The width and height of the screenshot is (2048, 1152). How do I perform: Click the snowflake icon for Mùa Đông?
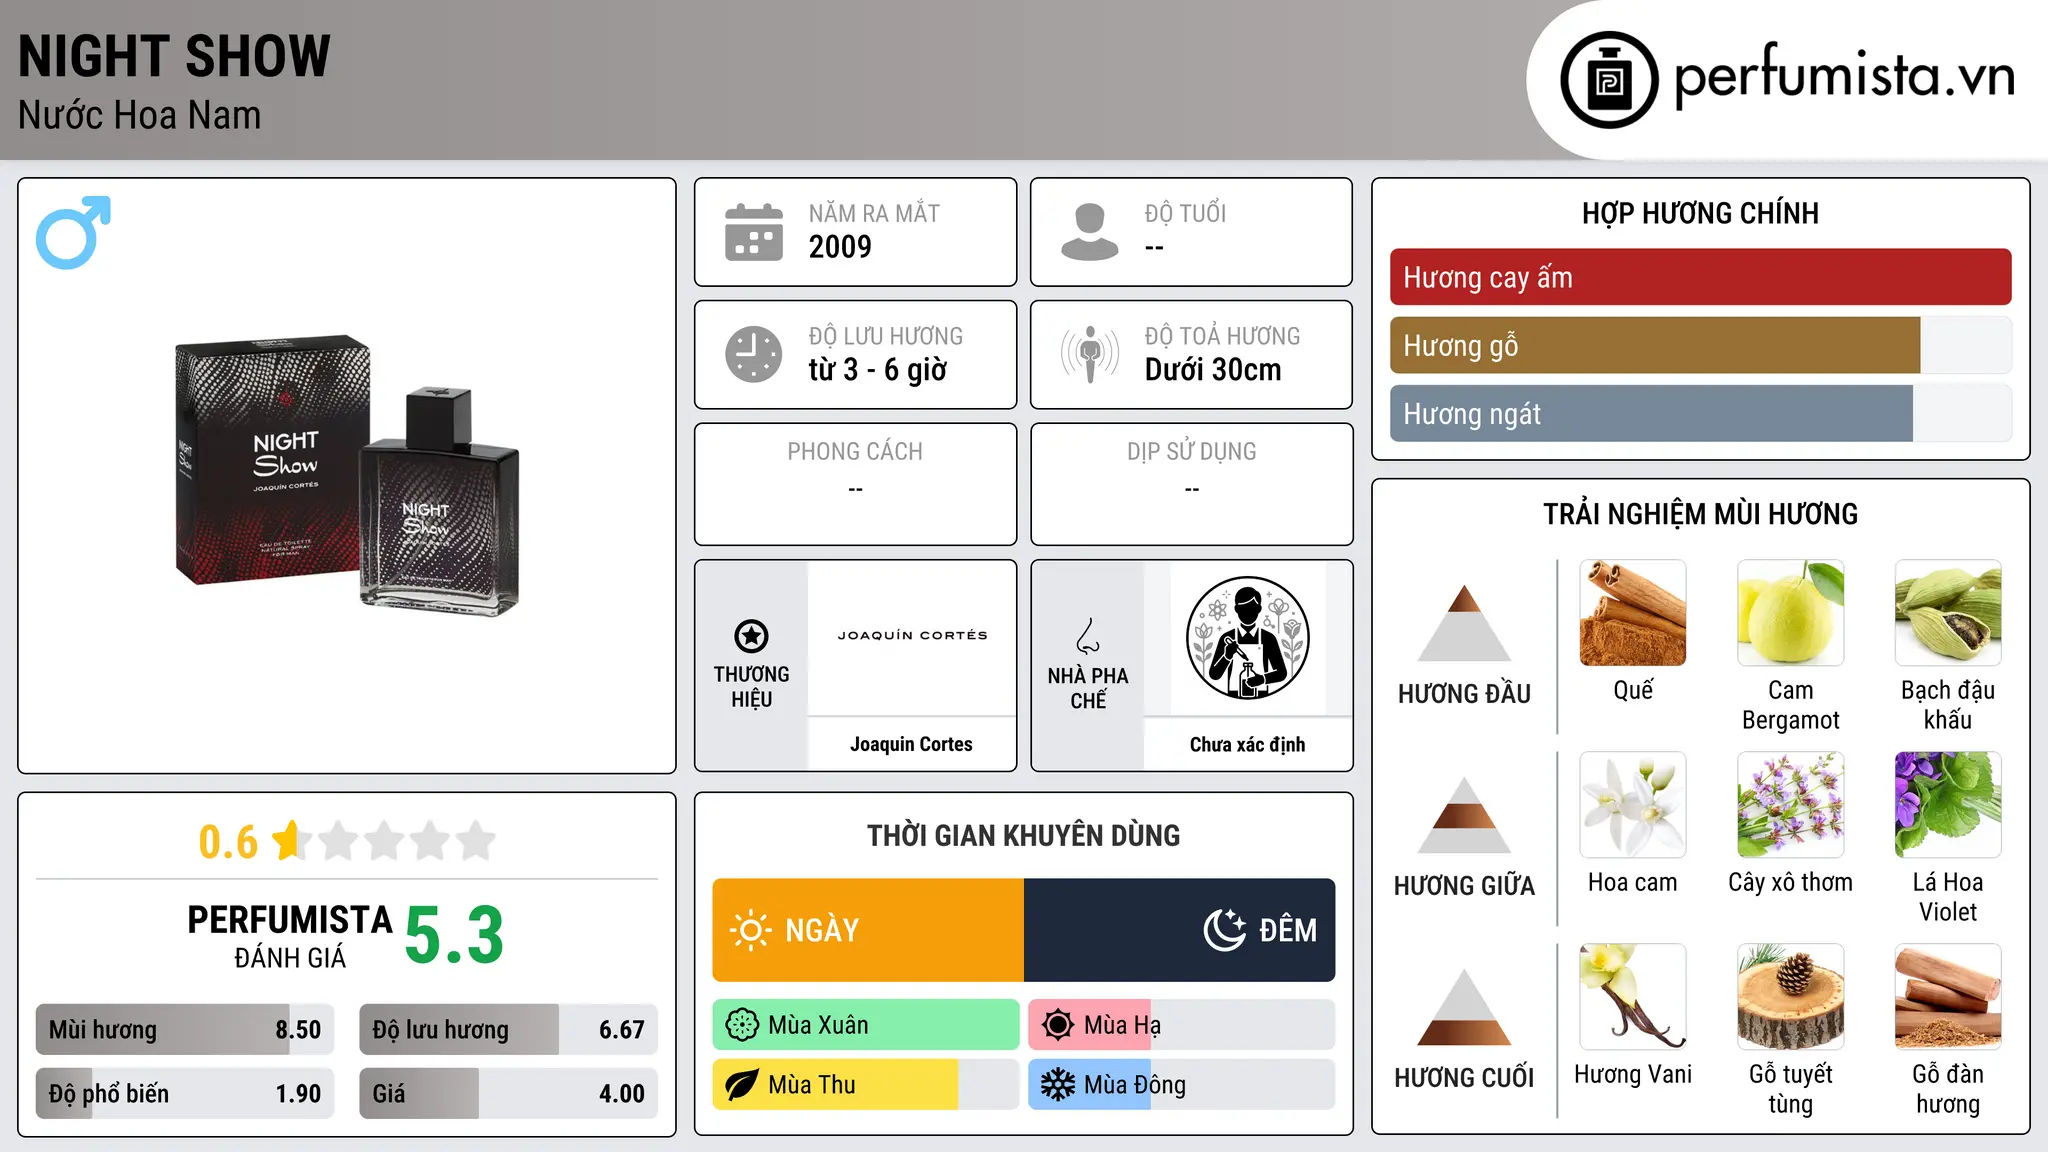pyautogui.click(x=1058, y=1085)
